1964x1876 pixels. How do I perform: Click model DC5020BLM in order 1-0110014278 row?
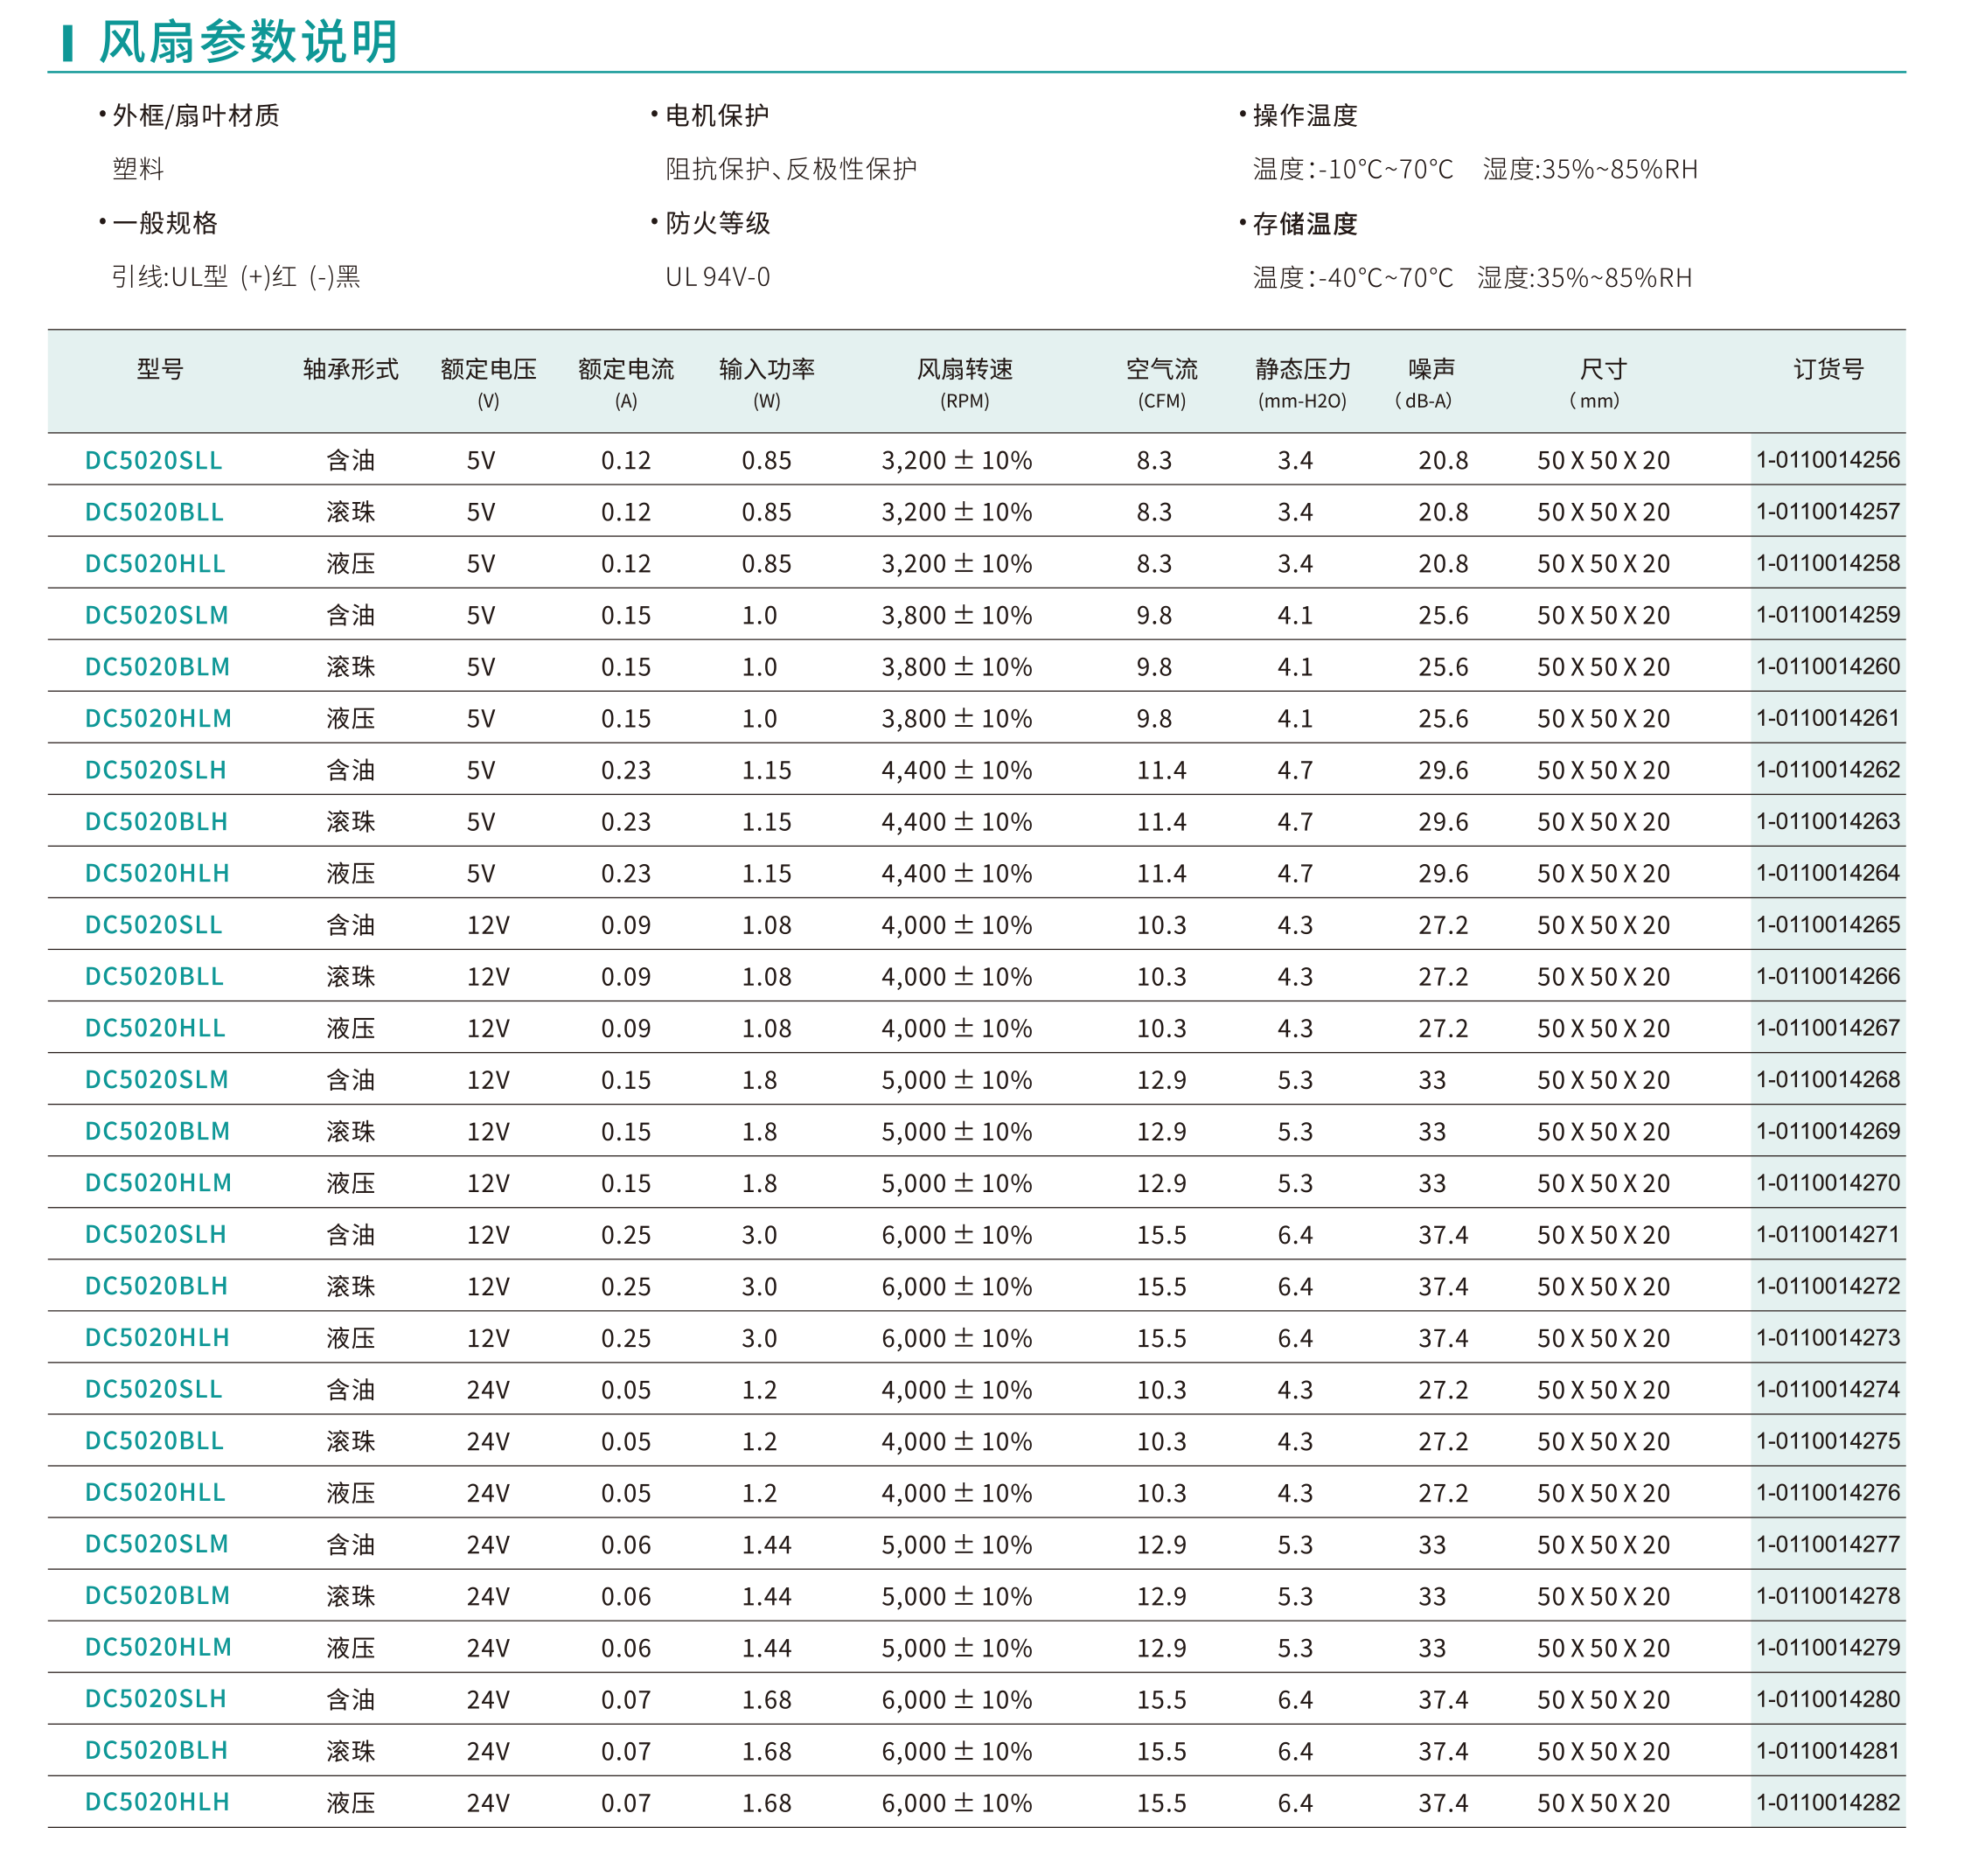(x=157, y=1596)
